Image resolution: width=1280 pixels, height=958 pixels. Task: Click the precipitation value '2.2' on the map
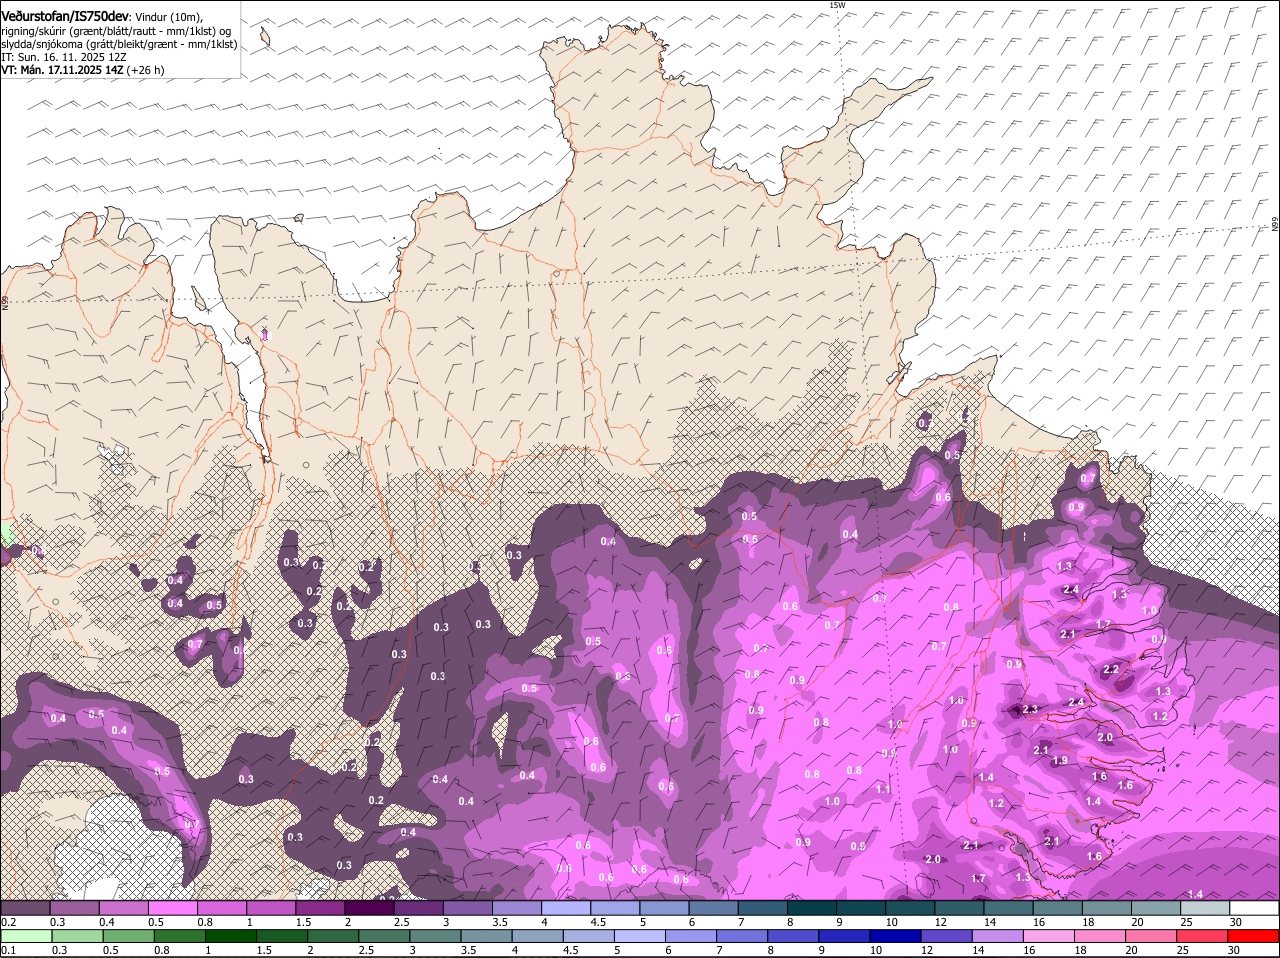pos(1110,670)
